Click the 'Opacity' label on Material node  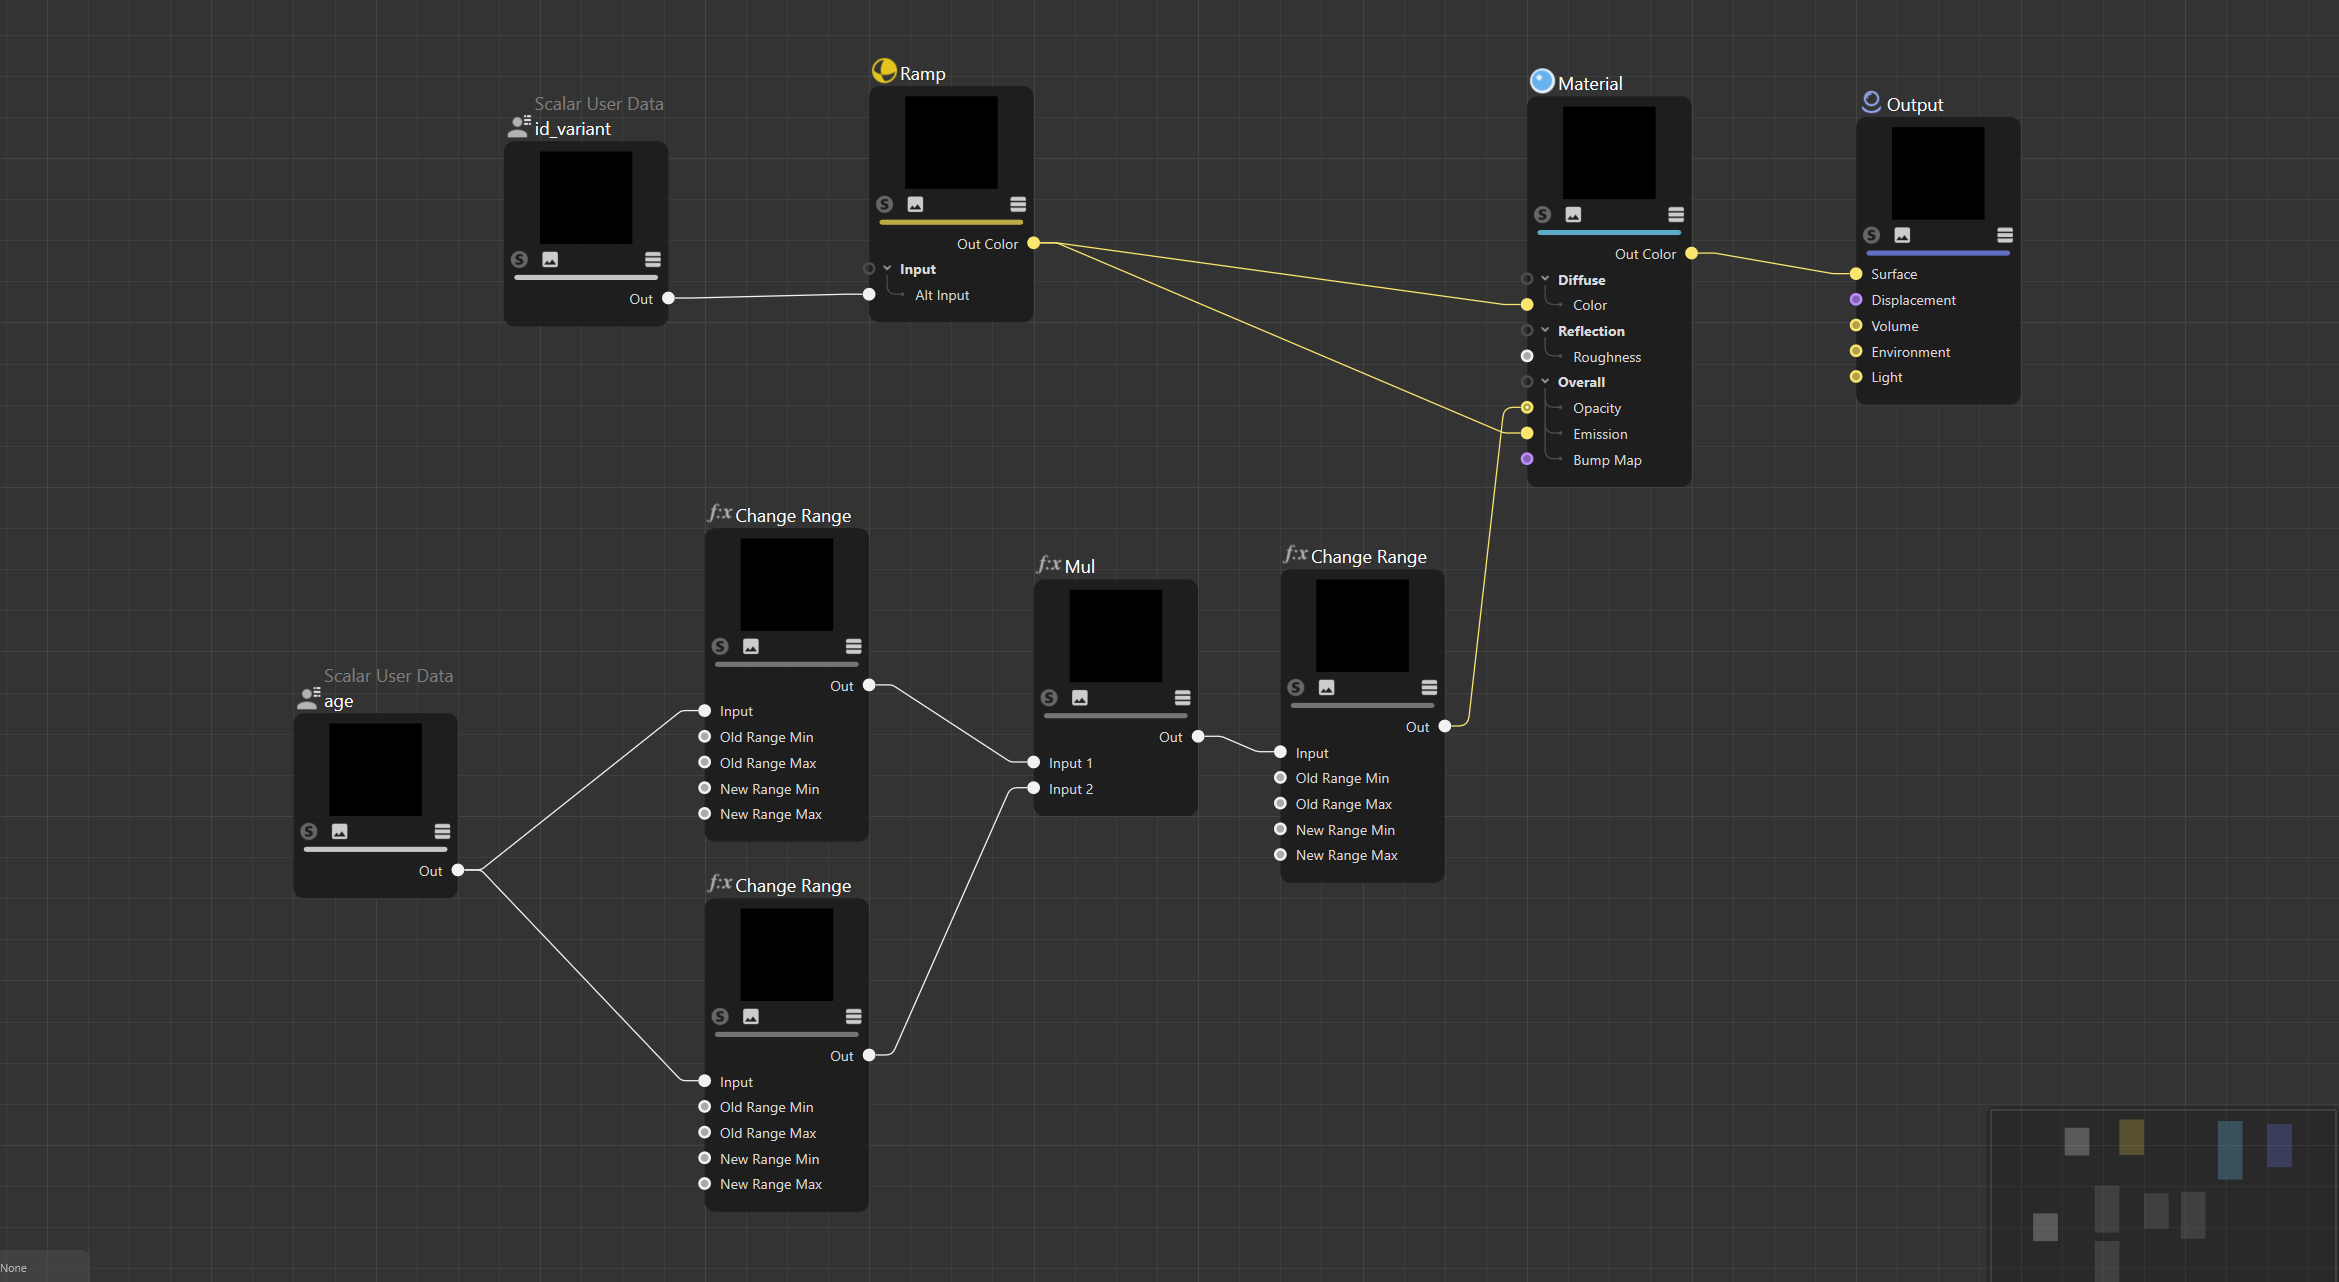pos(1597,408)
